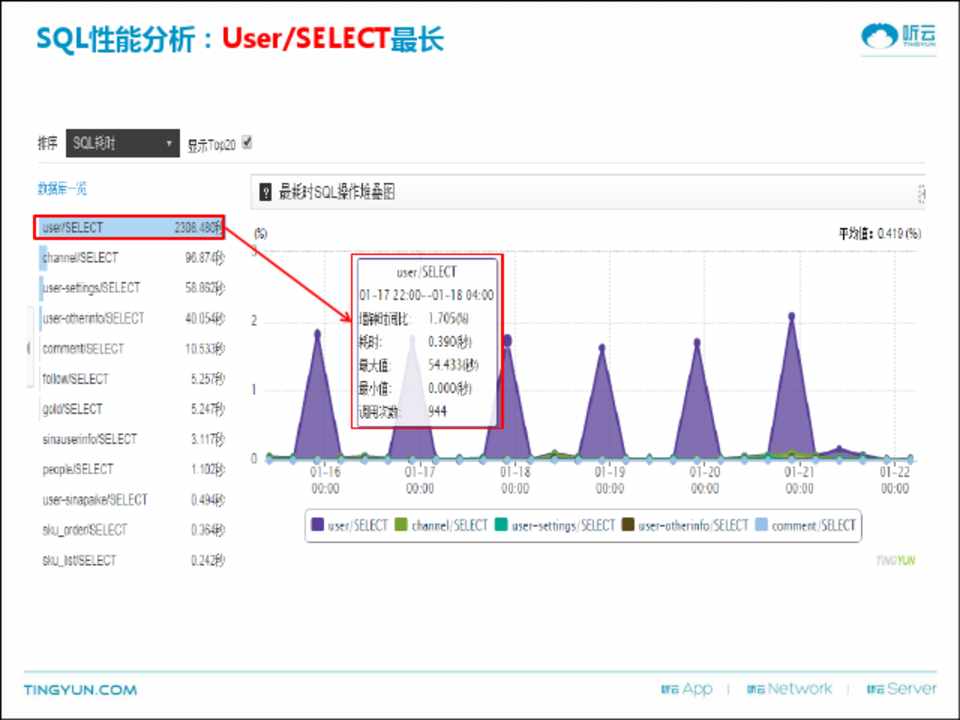Select user/SELECT row in database list
Image resolution: width=960 pixels, height=720 pixels.
click(130, 228)
